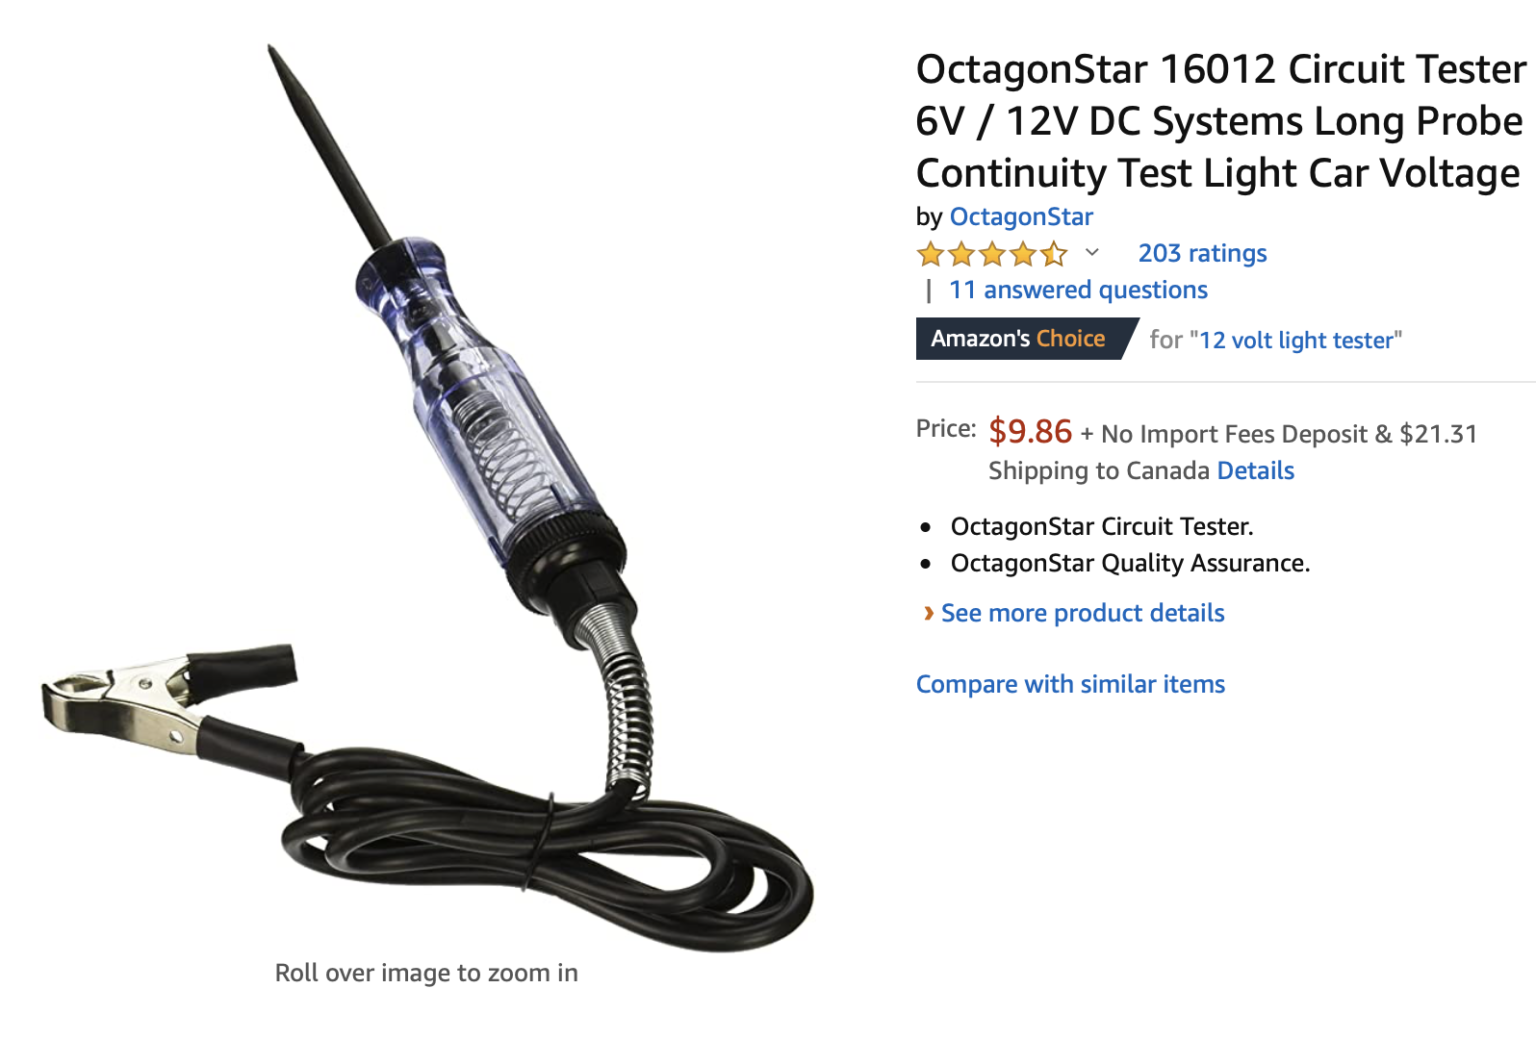
Task: Click the five-star rating icons
Action: pyautogui.click(x=992, y=254)
